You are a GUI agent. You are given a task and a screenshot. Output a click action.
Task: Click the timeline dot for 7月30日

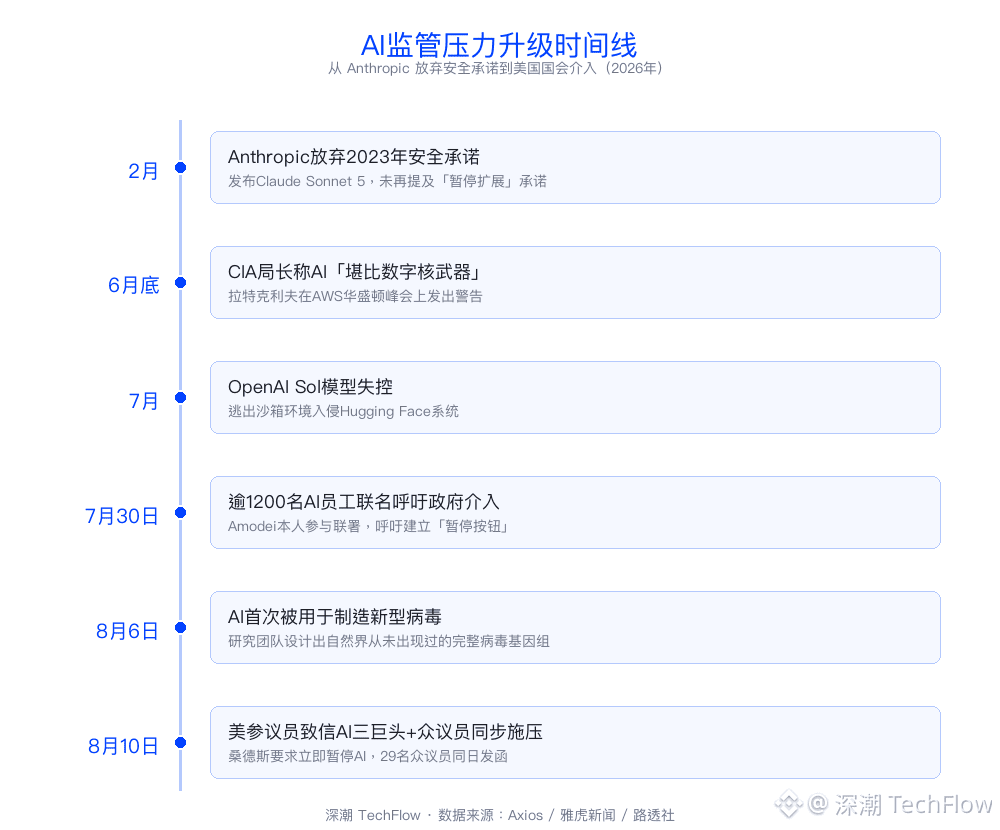[x=180, y=512]
